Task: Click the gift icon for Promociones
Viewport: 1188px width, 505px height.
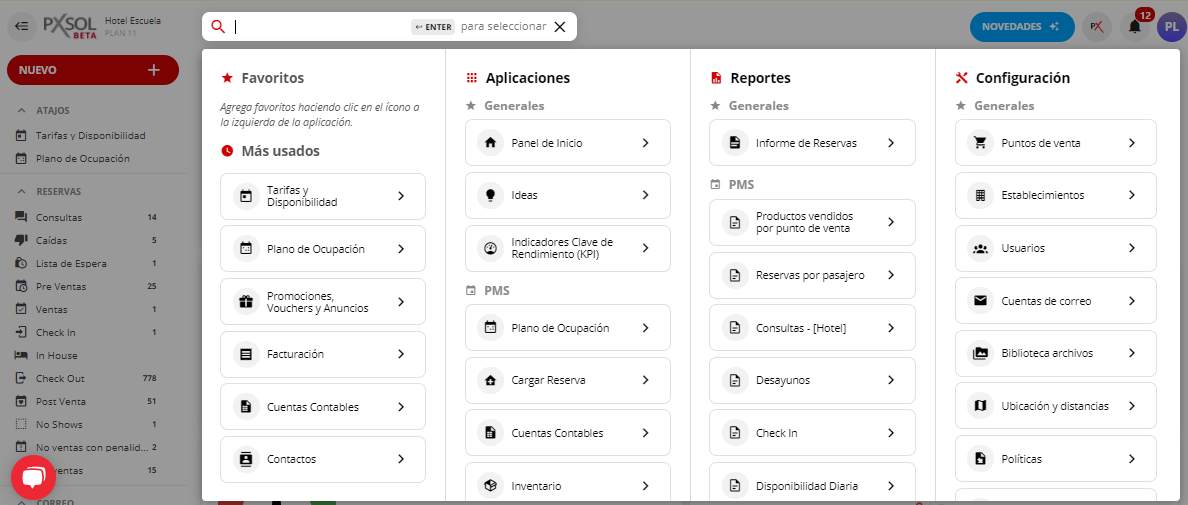Action: point(245,302)
